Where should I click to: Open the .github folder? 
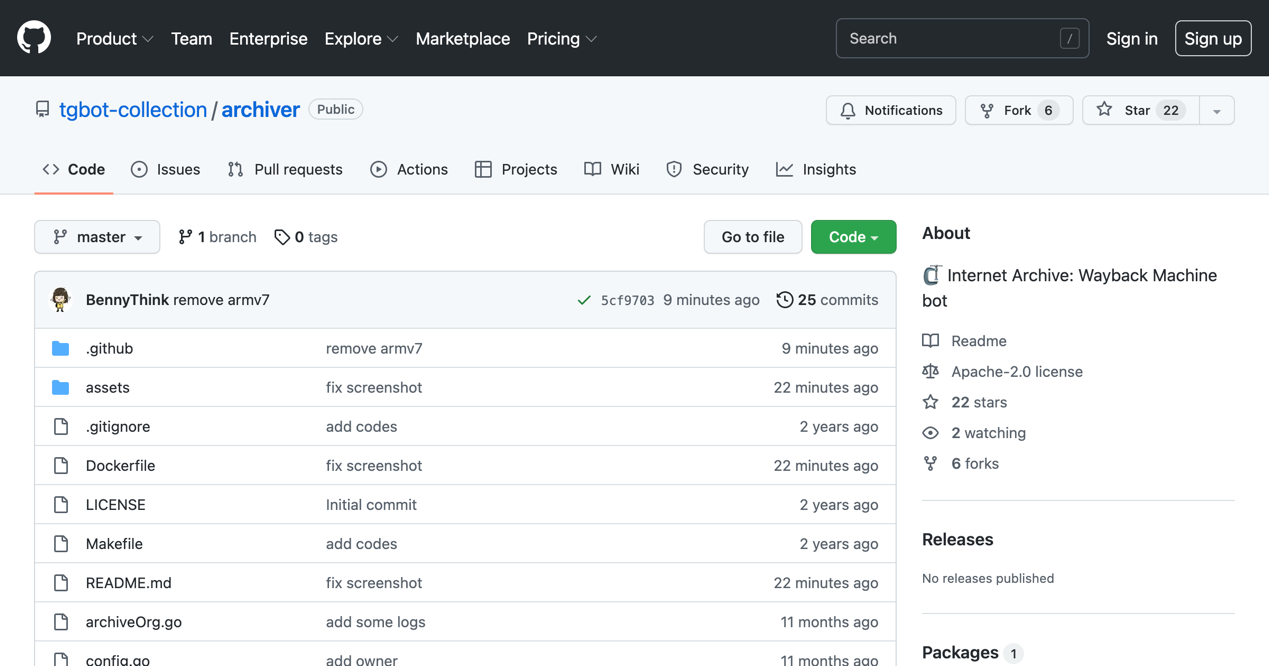[109, 348]
